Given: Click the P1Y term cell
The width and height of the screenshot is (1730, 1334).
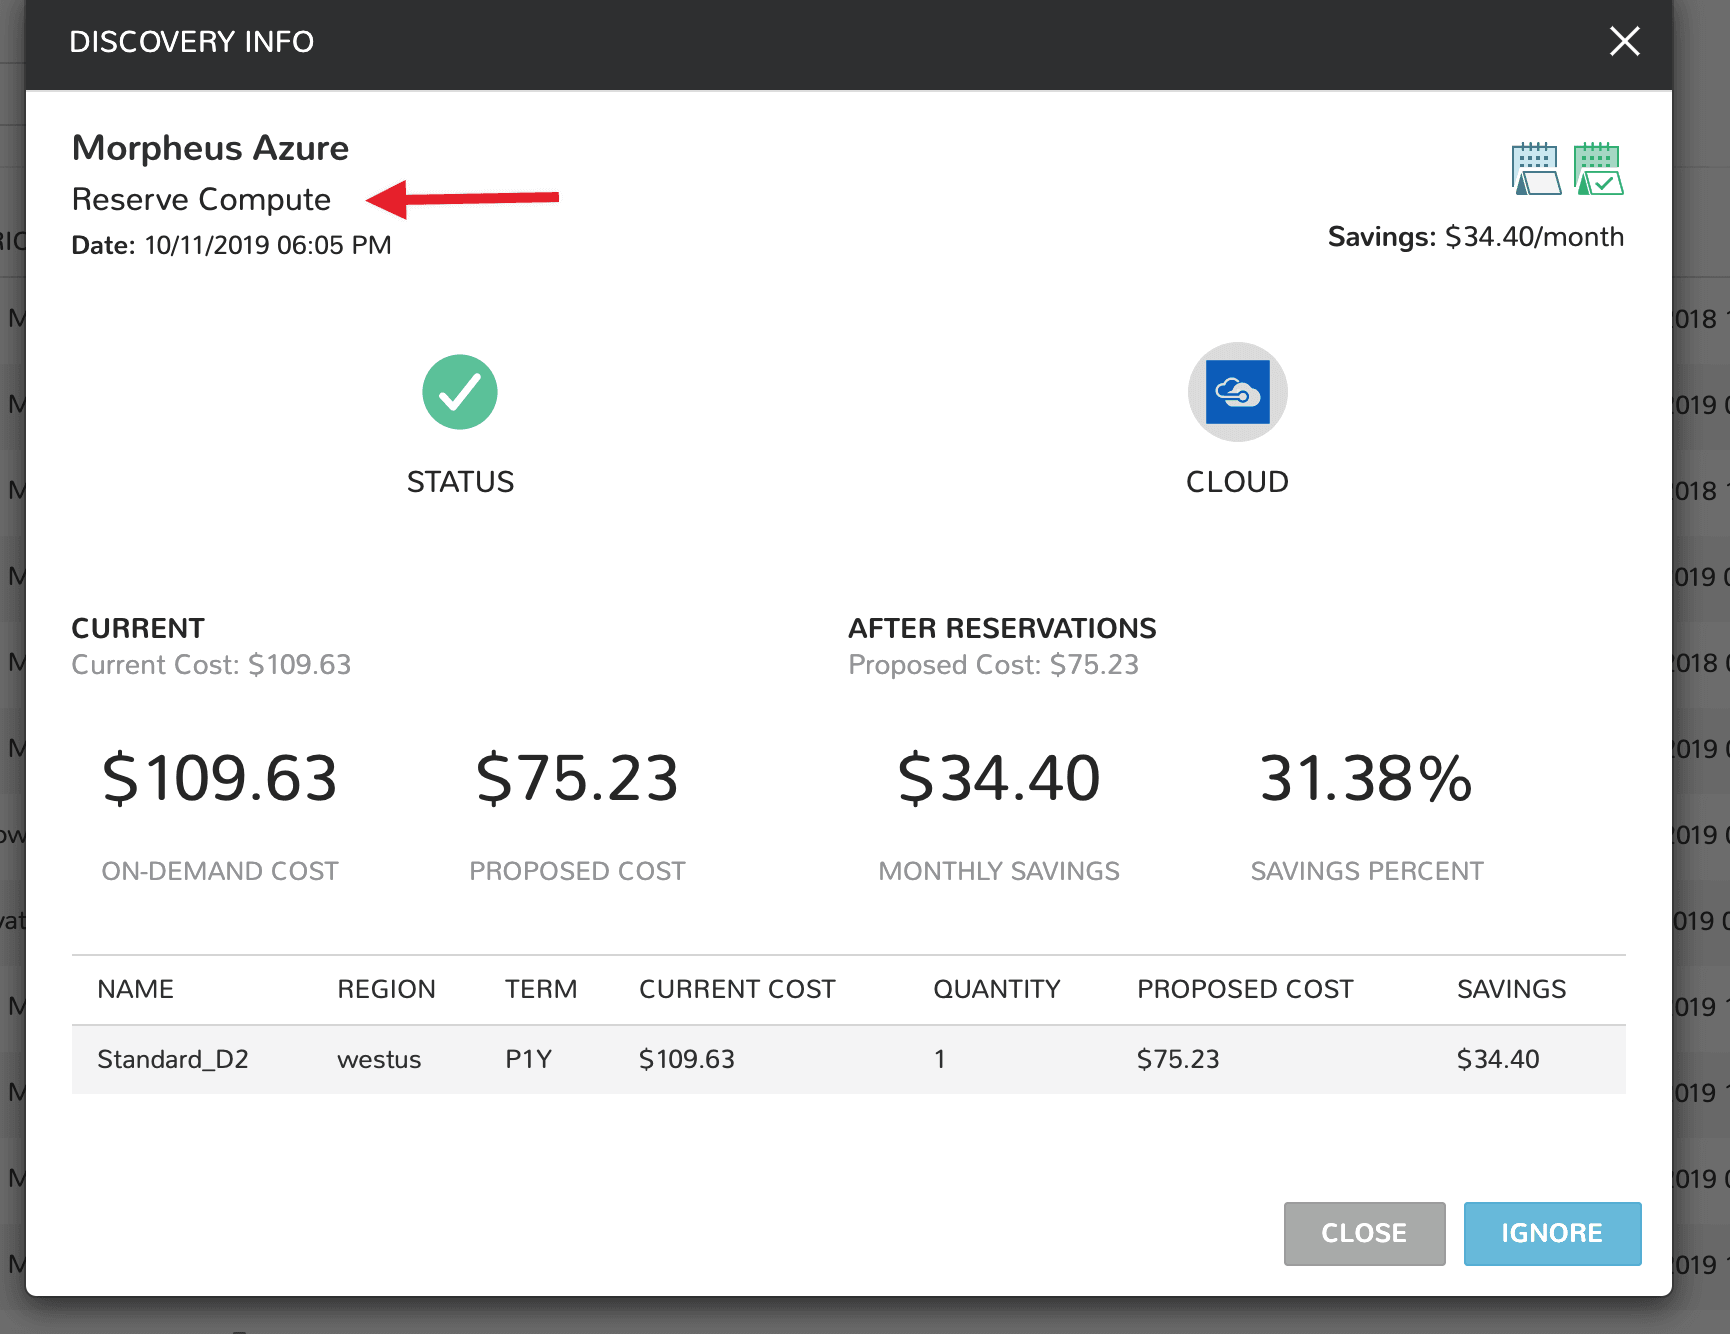Looking at the screenshot, I should (529, 1059).
